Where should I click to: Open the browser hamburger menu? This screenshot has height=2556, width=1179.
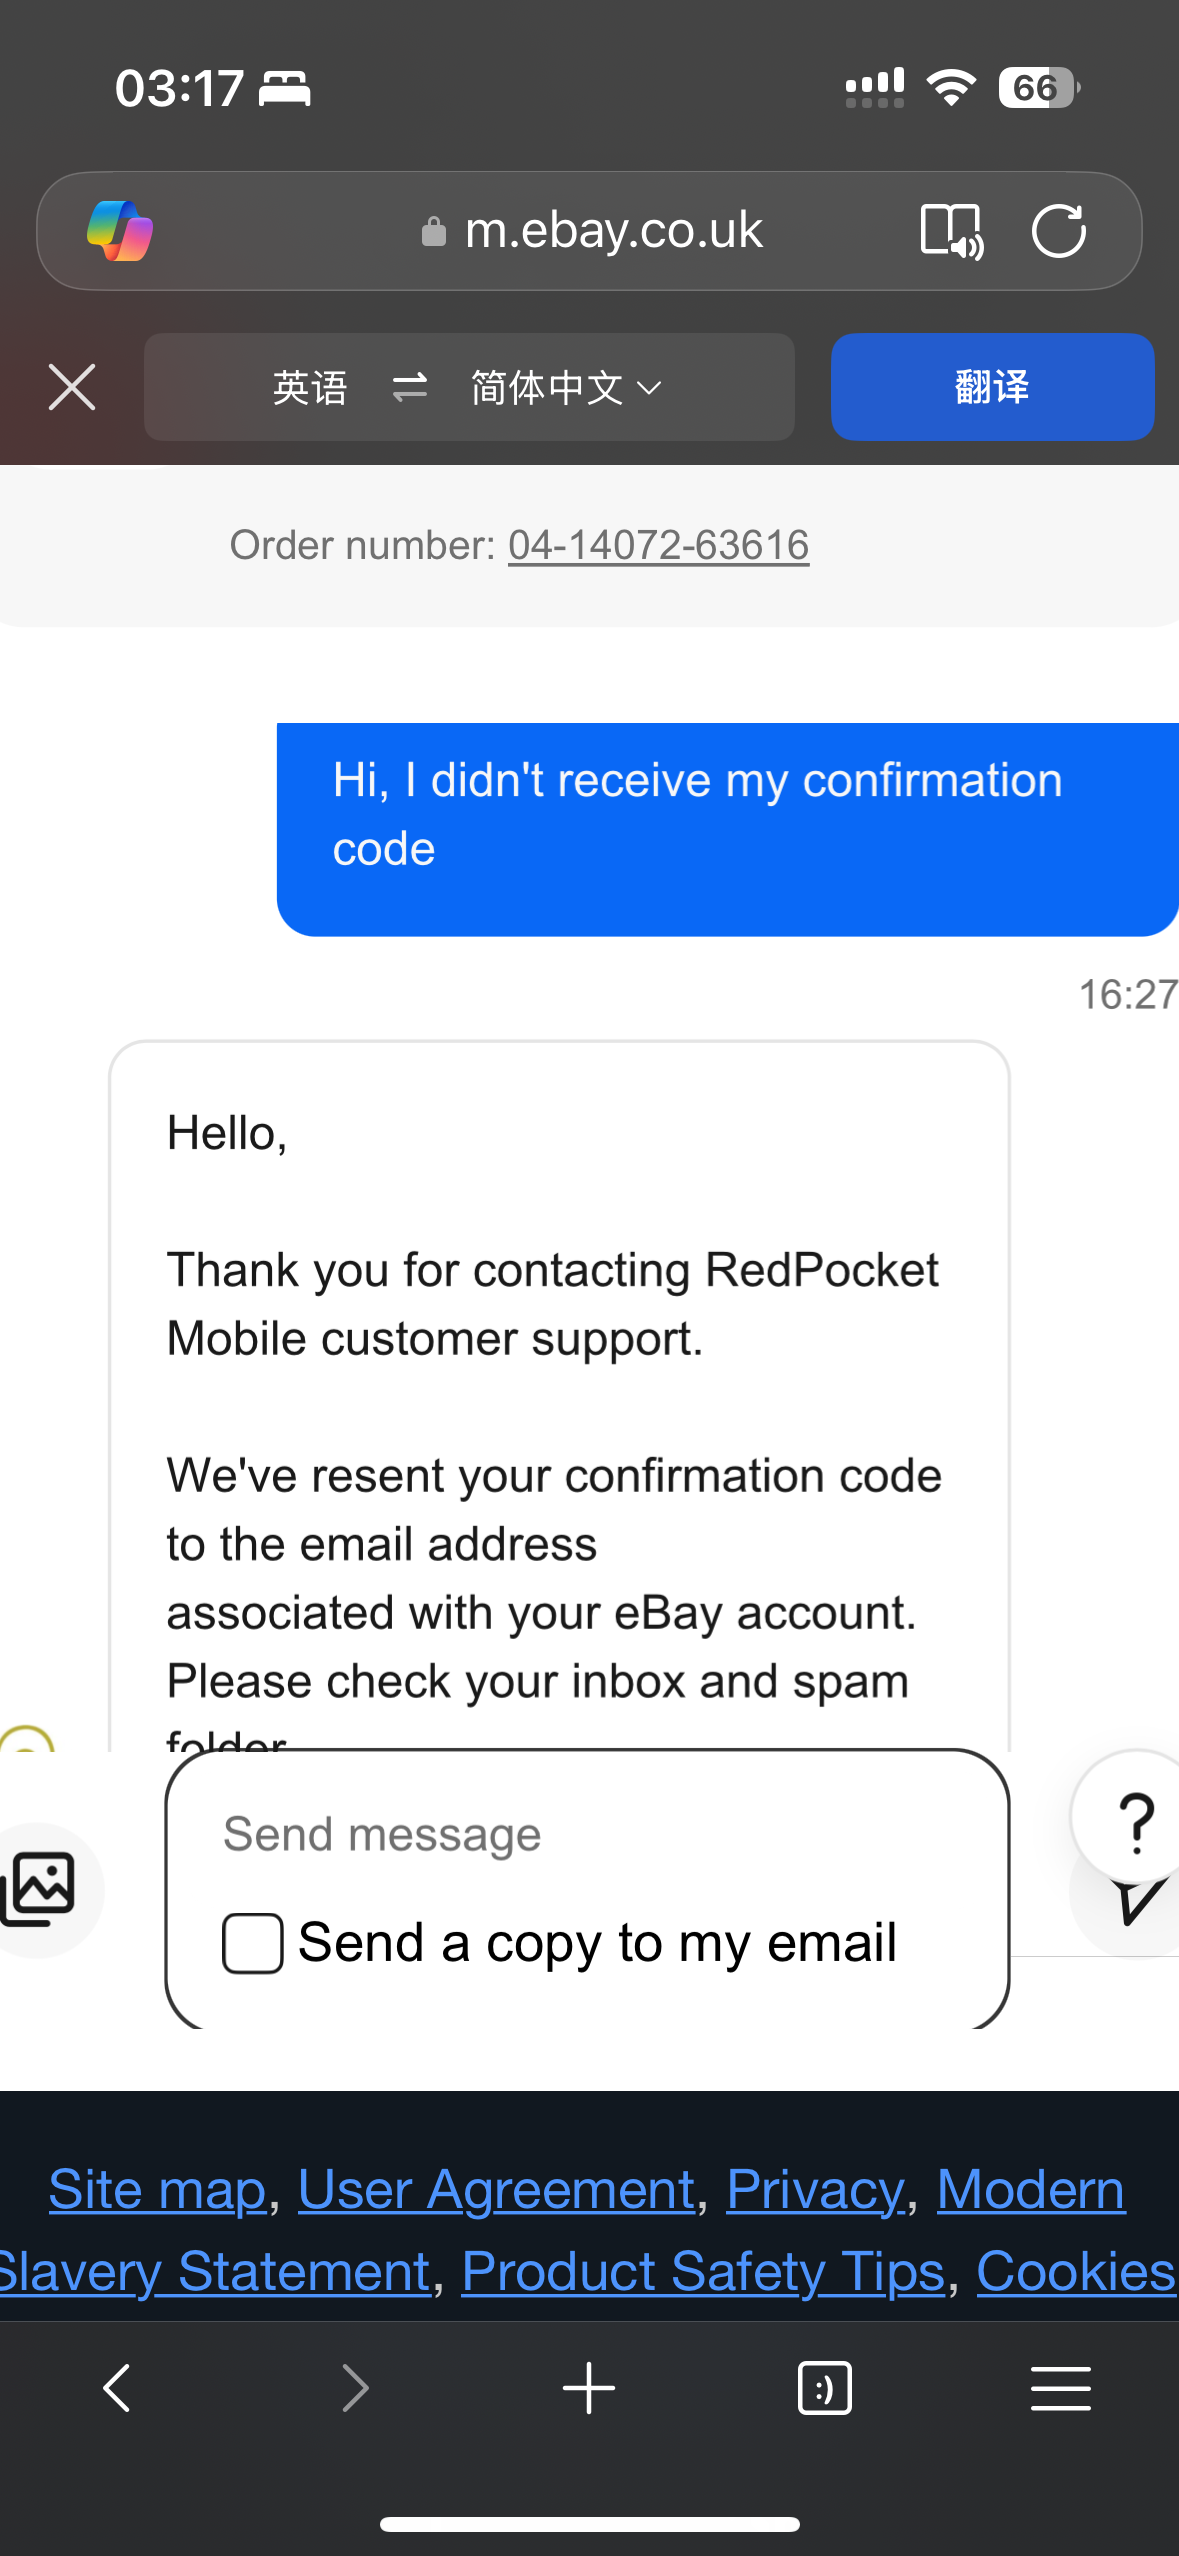[x=1060, y=2388]
